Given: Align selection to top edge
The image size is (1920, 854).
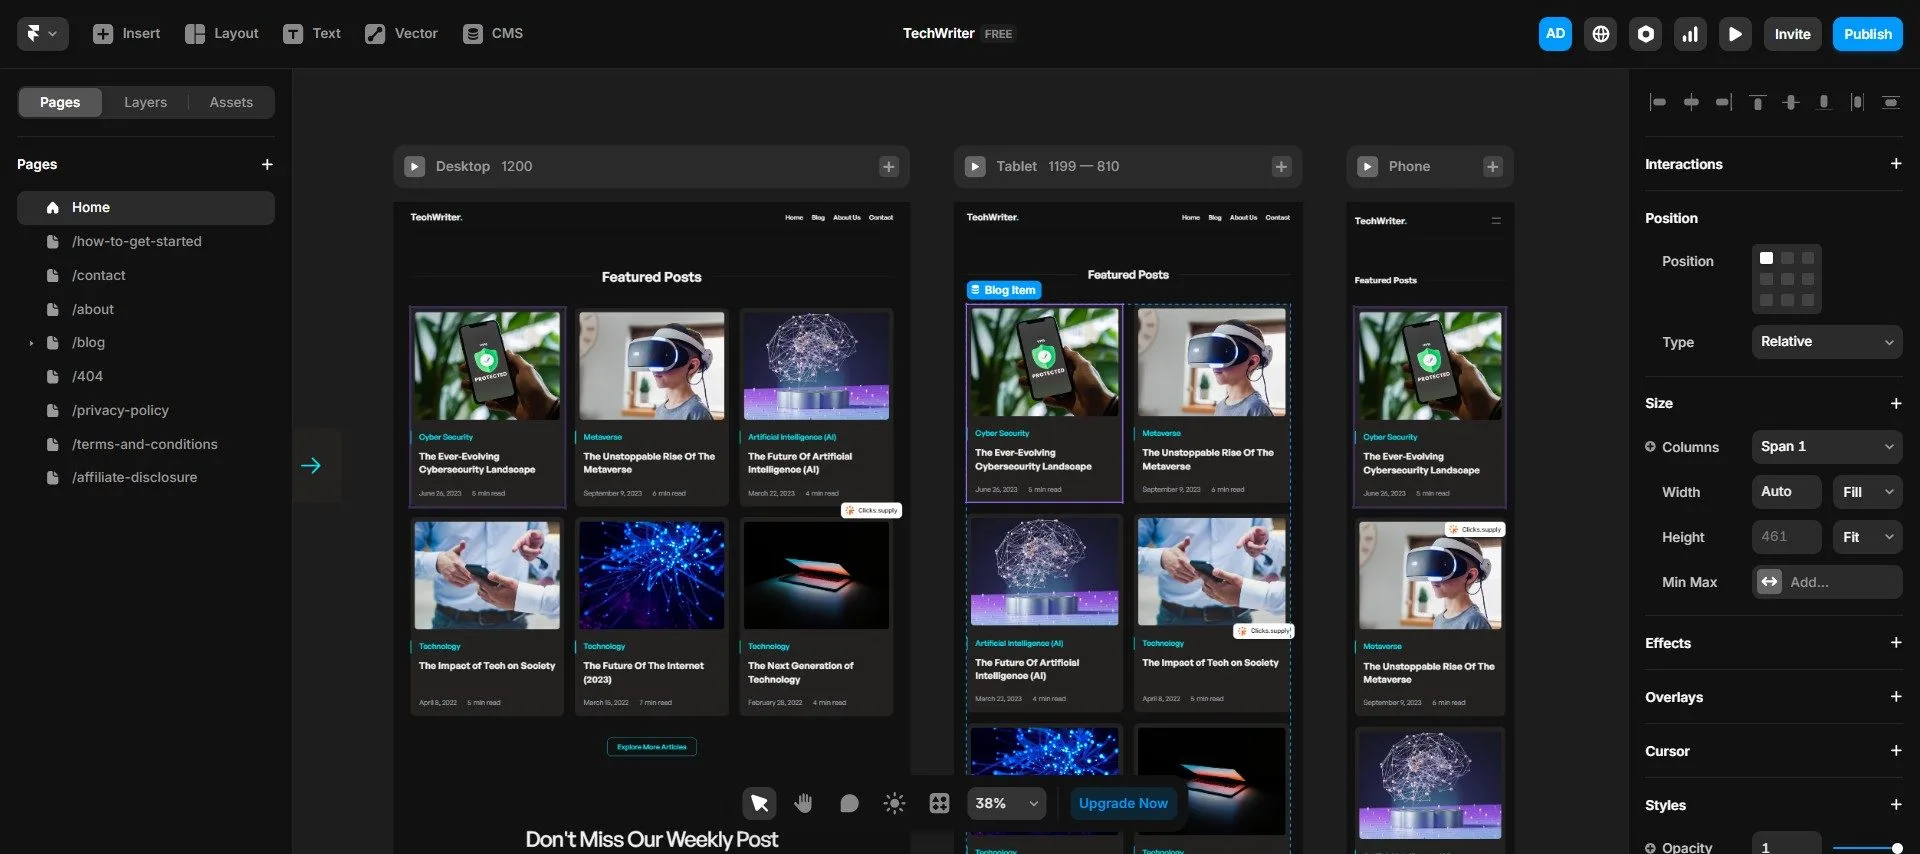Looking at the screenshot, I should (1757, 102).
